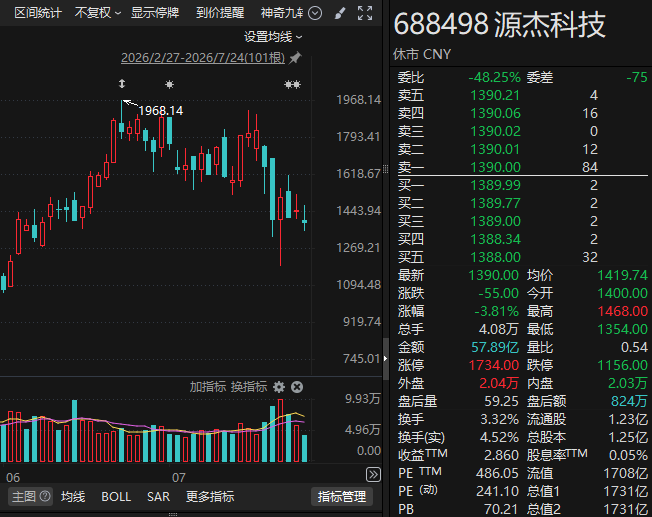The height and width of the screenshot is (517, 652).
Task: Click the 1968.14 price axis label
Action: click(358, 100)
